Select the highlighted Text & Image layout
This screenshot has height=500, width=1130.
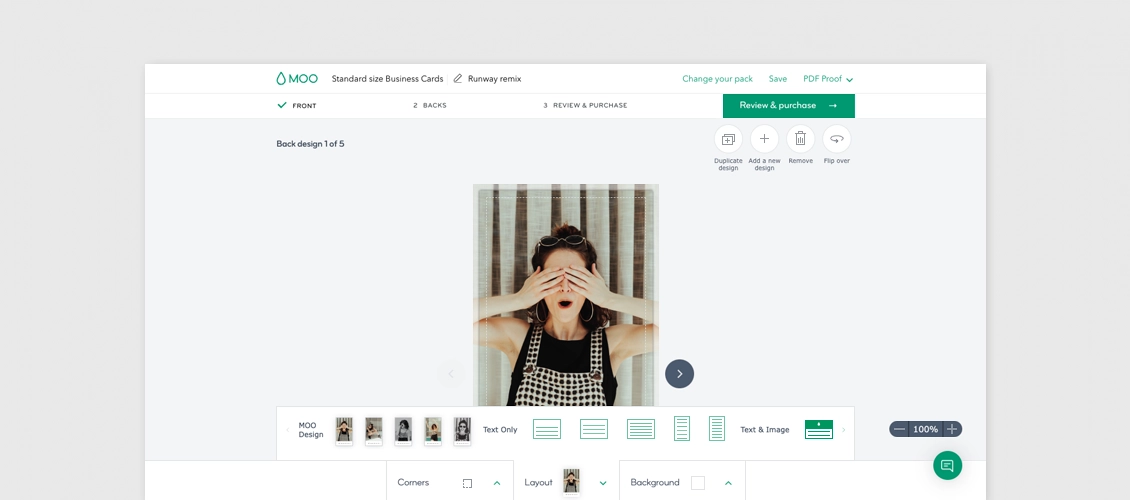(x=819, y=429)
